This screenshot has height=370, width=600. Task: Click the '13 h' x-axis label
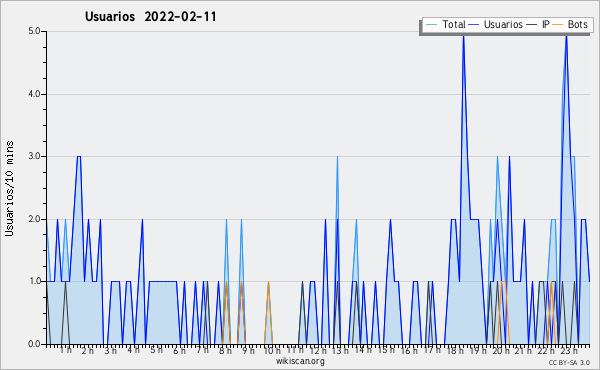340,350
